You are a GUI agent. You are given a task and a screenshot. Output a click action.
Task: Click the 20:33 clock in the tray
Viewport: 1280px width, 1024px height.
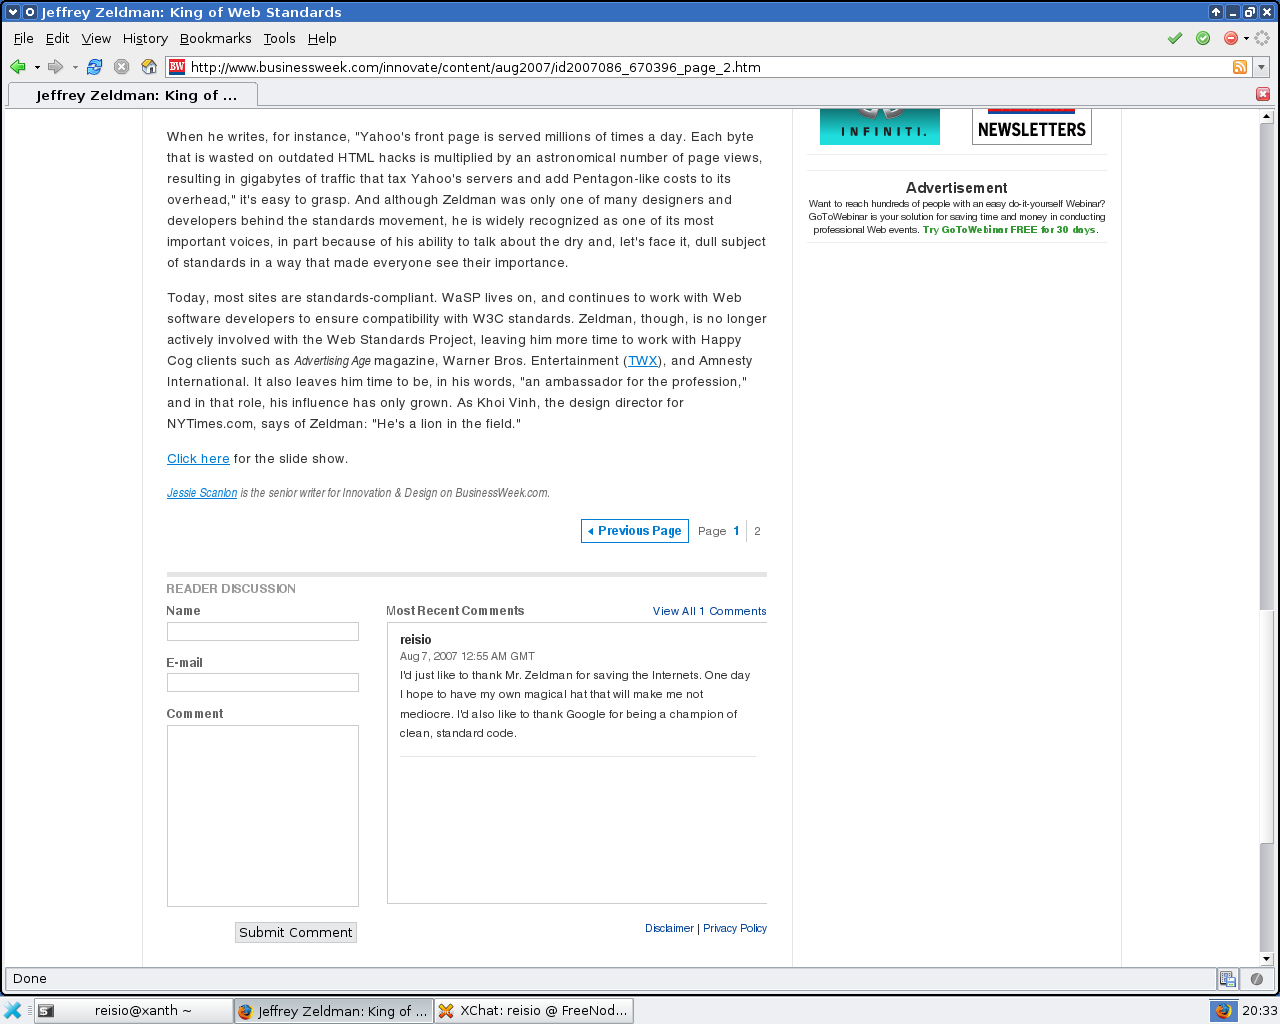[1259, 1011]
